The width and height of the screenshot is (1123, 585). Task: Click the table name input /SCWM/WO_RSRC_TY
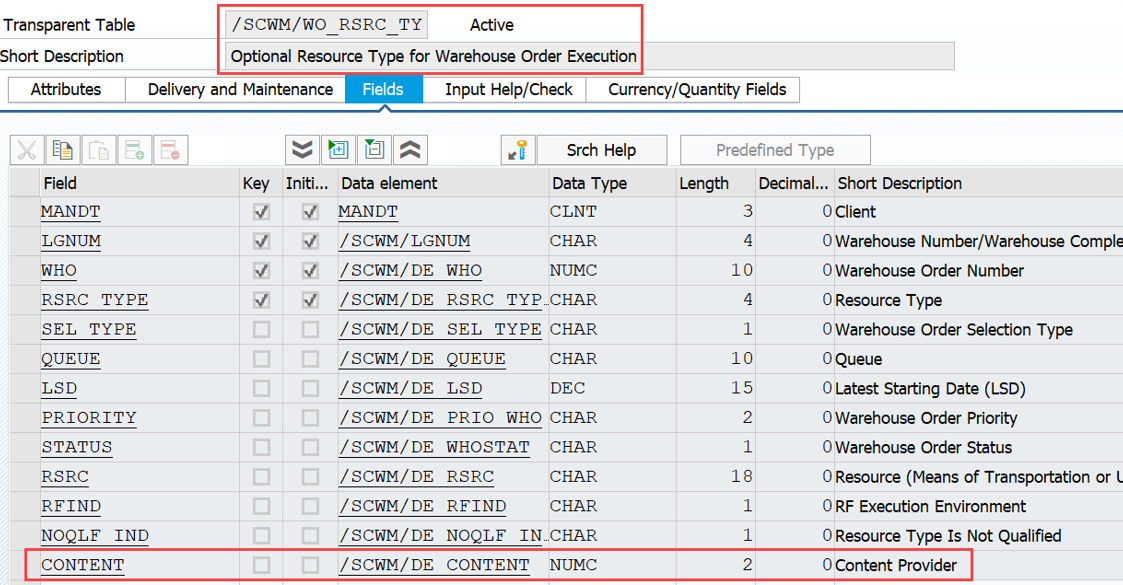click(327, 24)
